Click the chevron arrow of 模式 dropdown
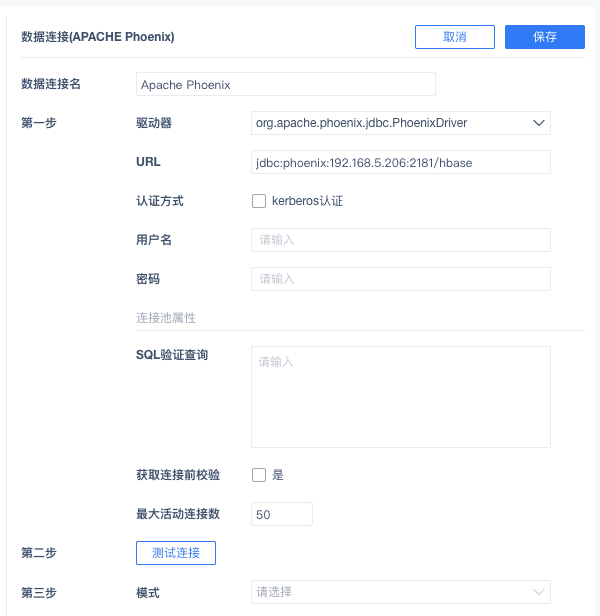This screenshot has height=616, width=600. [x=539, y=592]
